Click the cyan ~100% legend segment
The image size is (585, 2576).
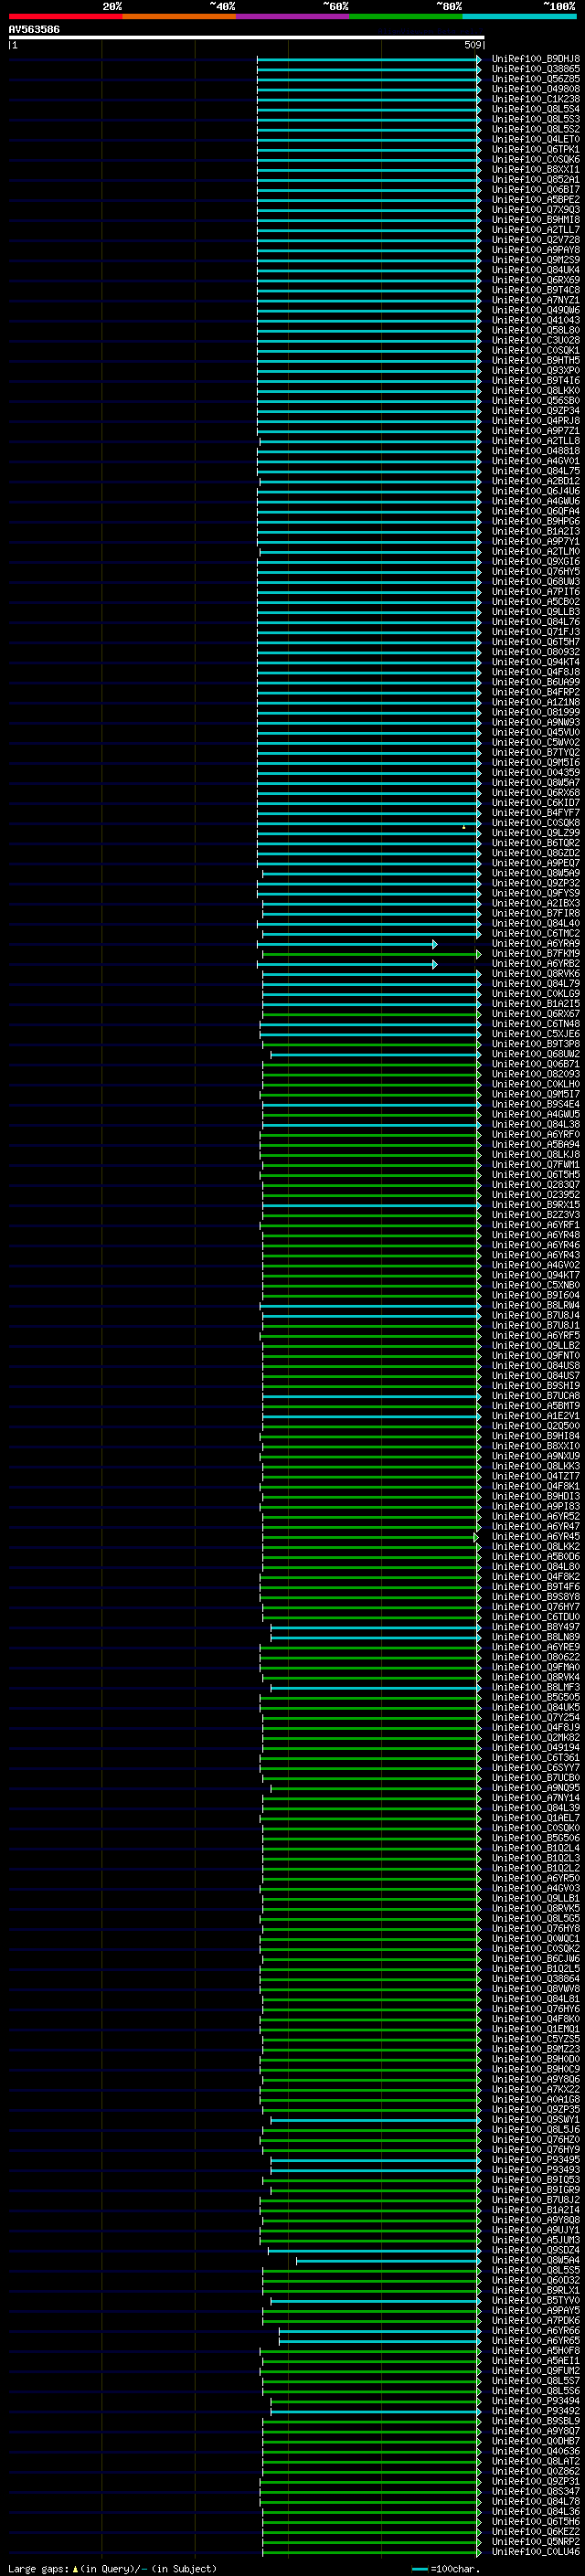point(520,16)
